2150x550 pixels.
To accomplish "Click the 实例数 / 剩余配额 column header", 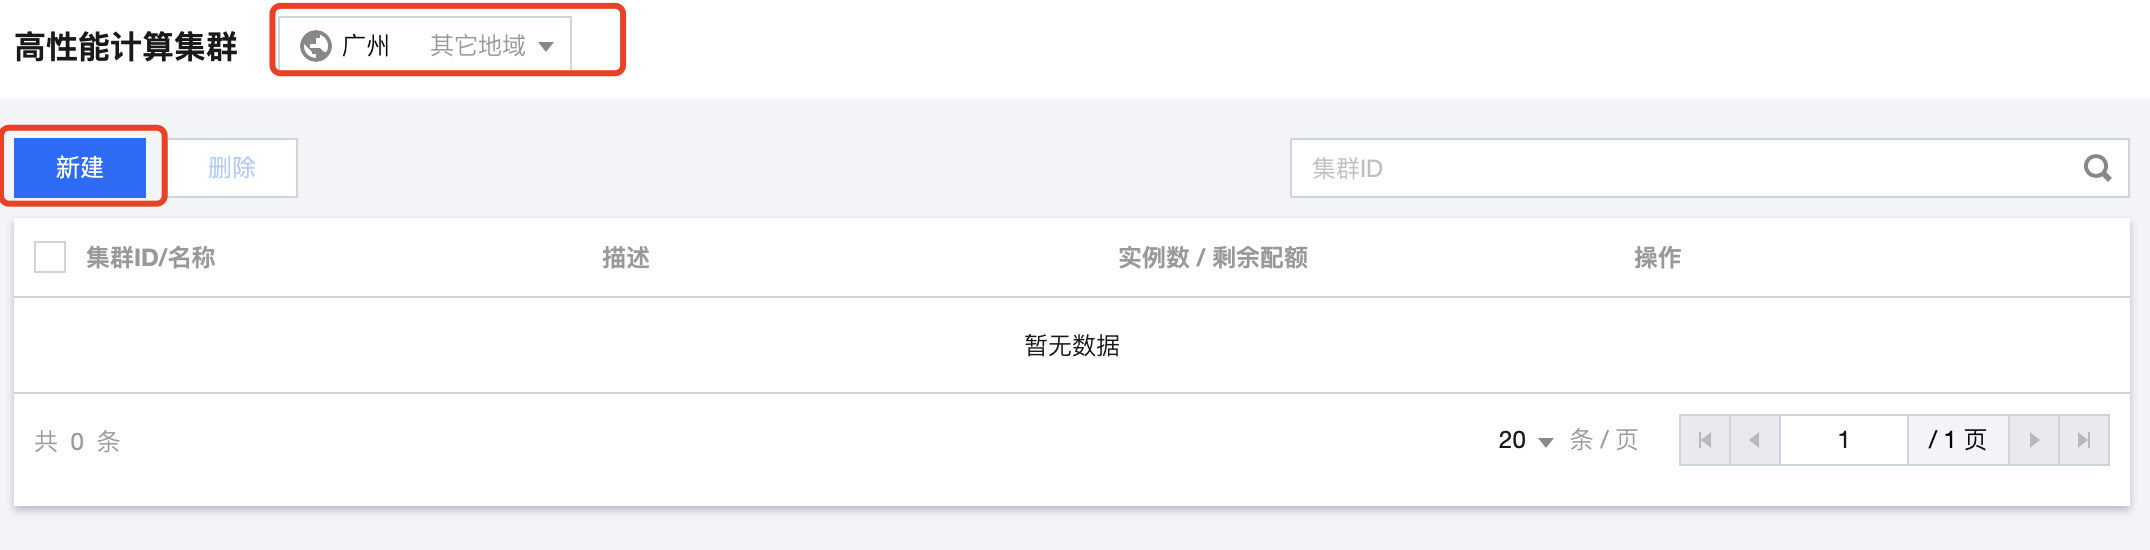I will [1213, 258].
